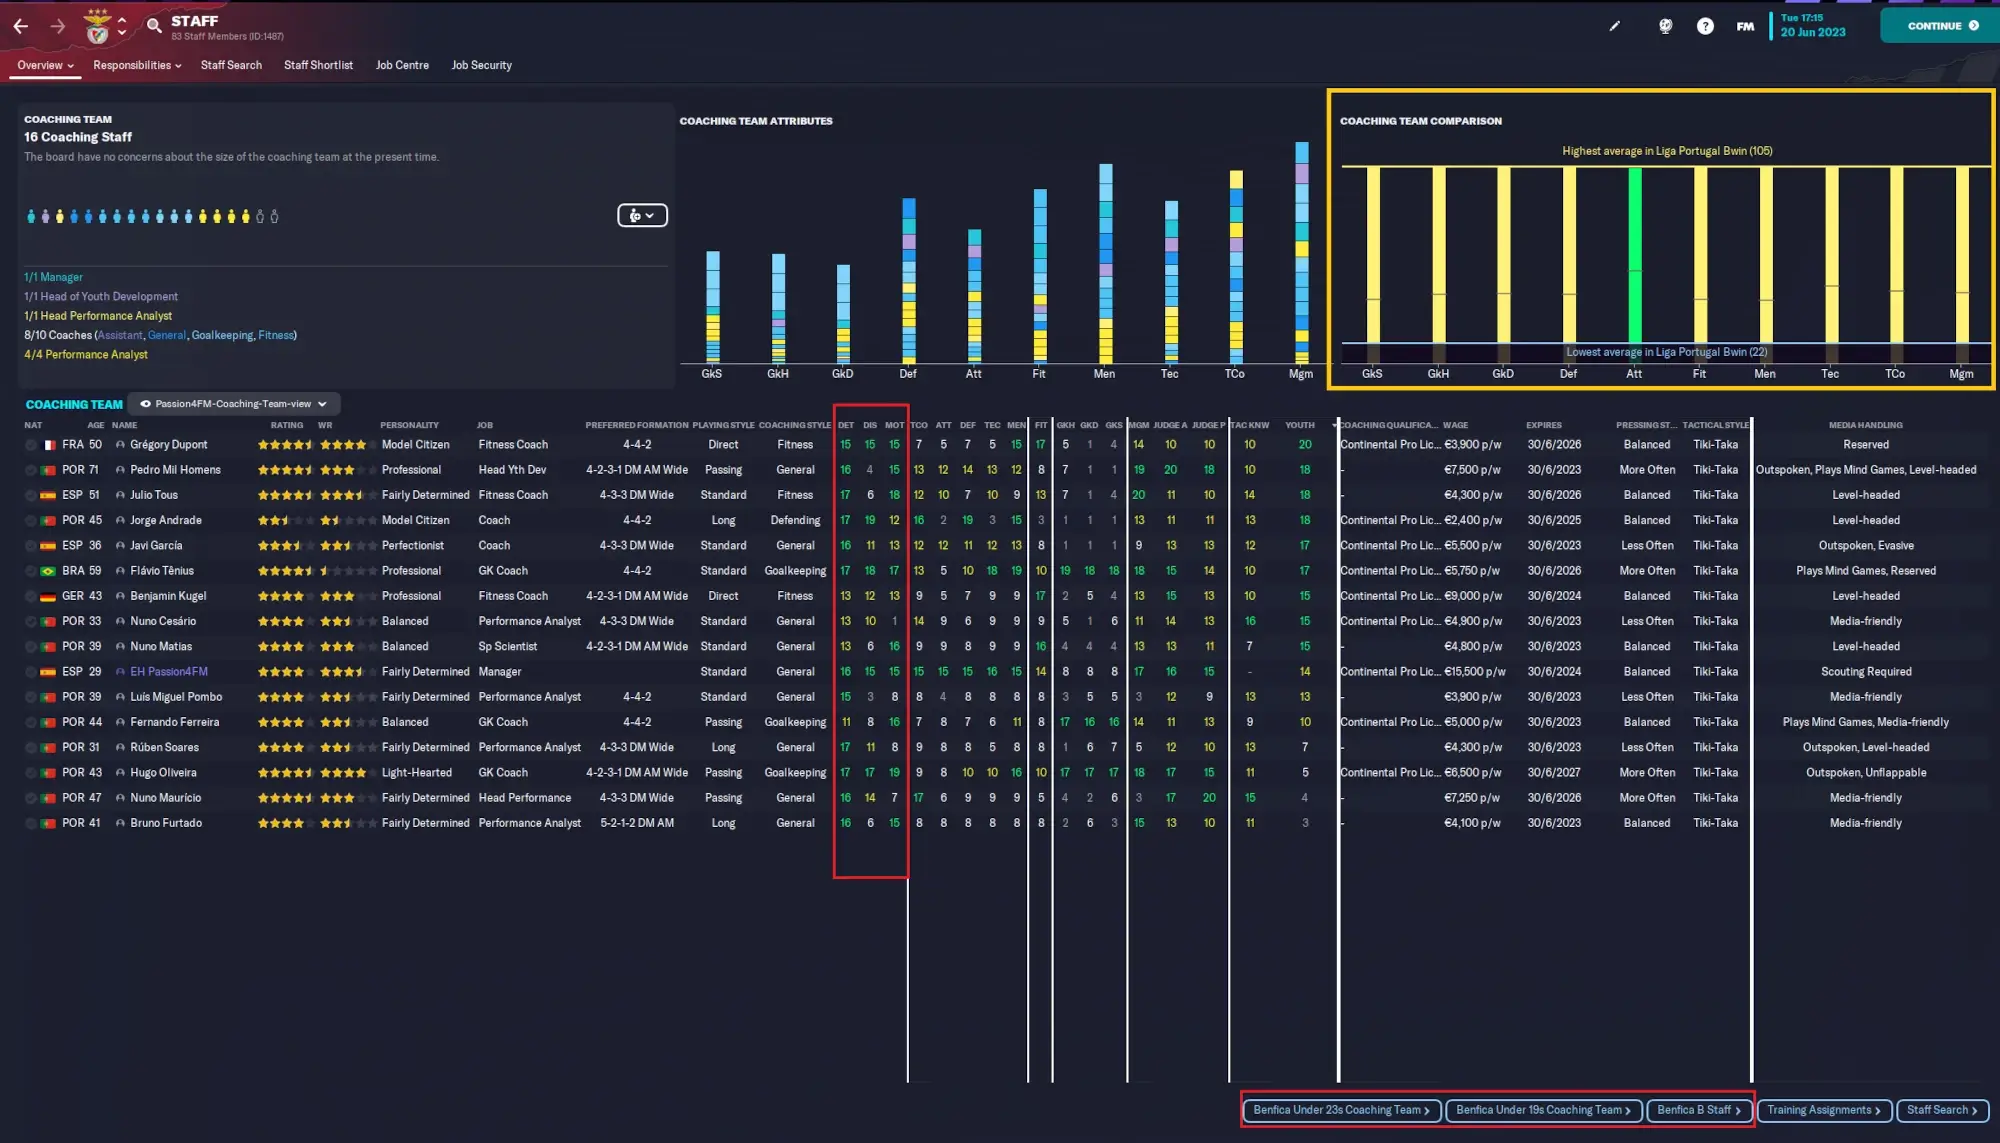Sort by the Wage column header
This screenshot has width=2000, height=1143.
(x=1455, y=425)
